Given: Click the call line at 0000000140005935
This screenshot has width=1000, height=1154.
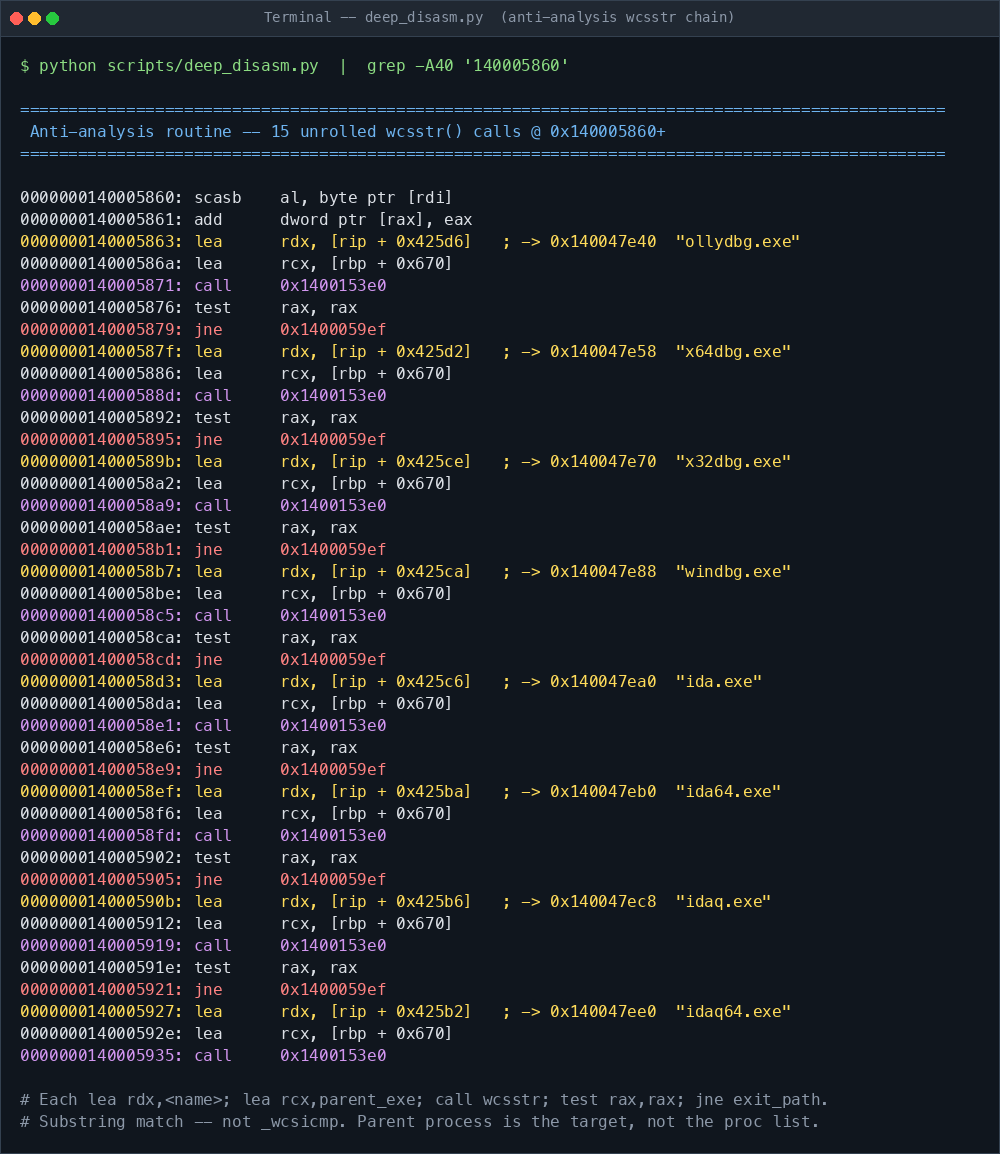Looking at the screenshot, I should (x=203, y=1055).
